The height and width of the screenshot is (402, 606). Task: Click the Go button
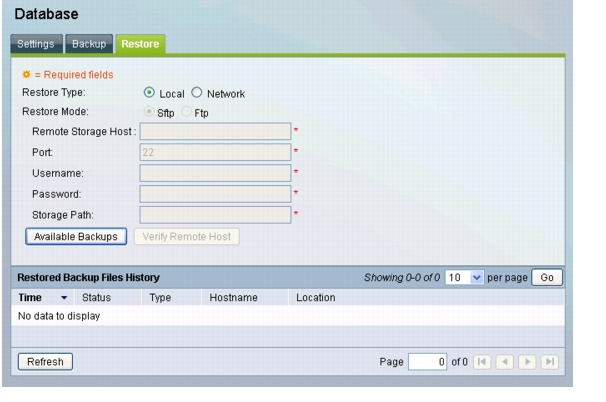tap(547, 278)
